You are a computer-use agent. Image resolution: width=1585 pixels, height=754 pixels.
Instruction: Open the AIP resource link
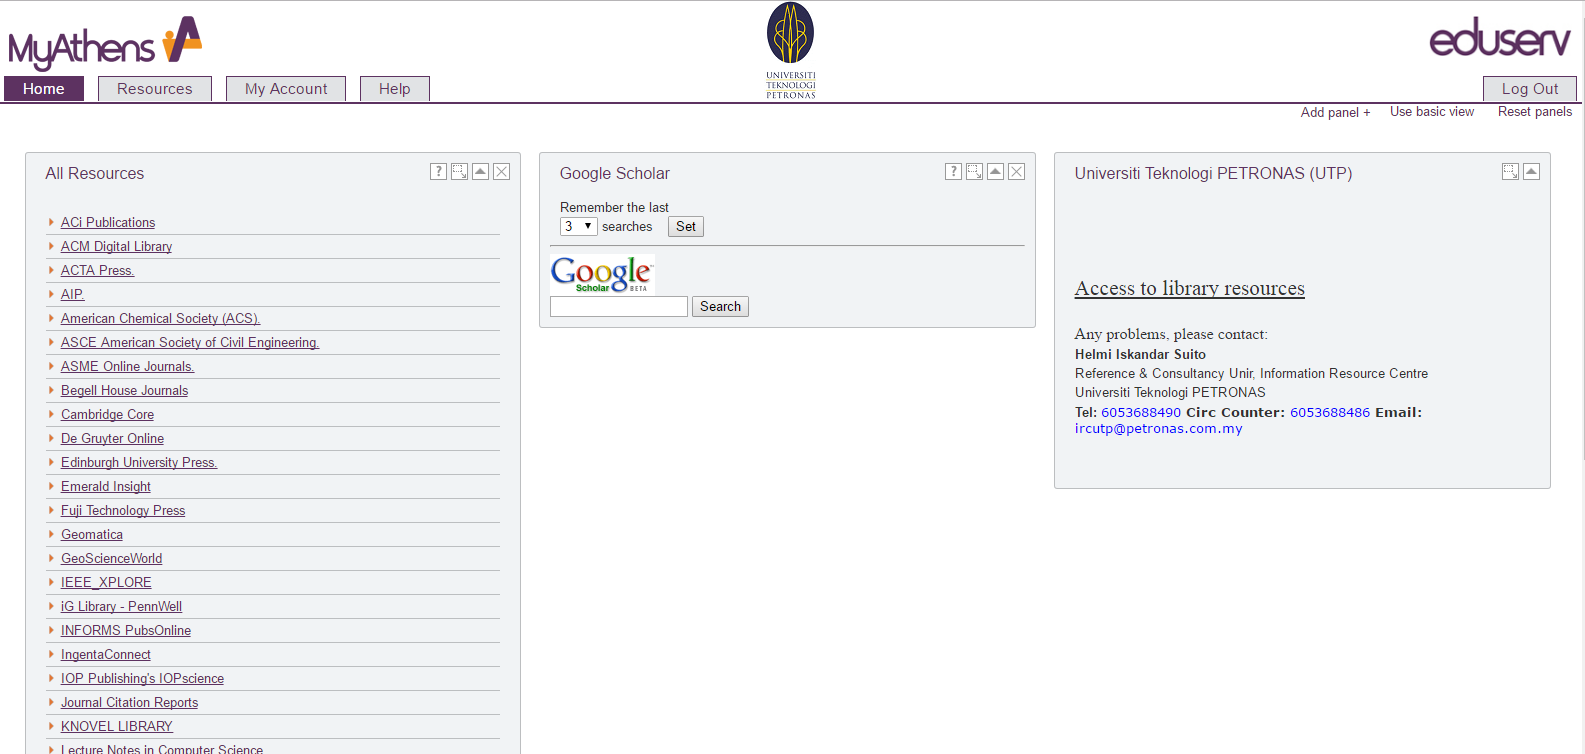(x=72, y=294)
